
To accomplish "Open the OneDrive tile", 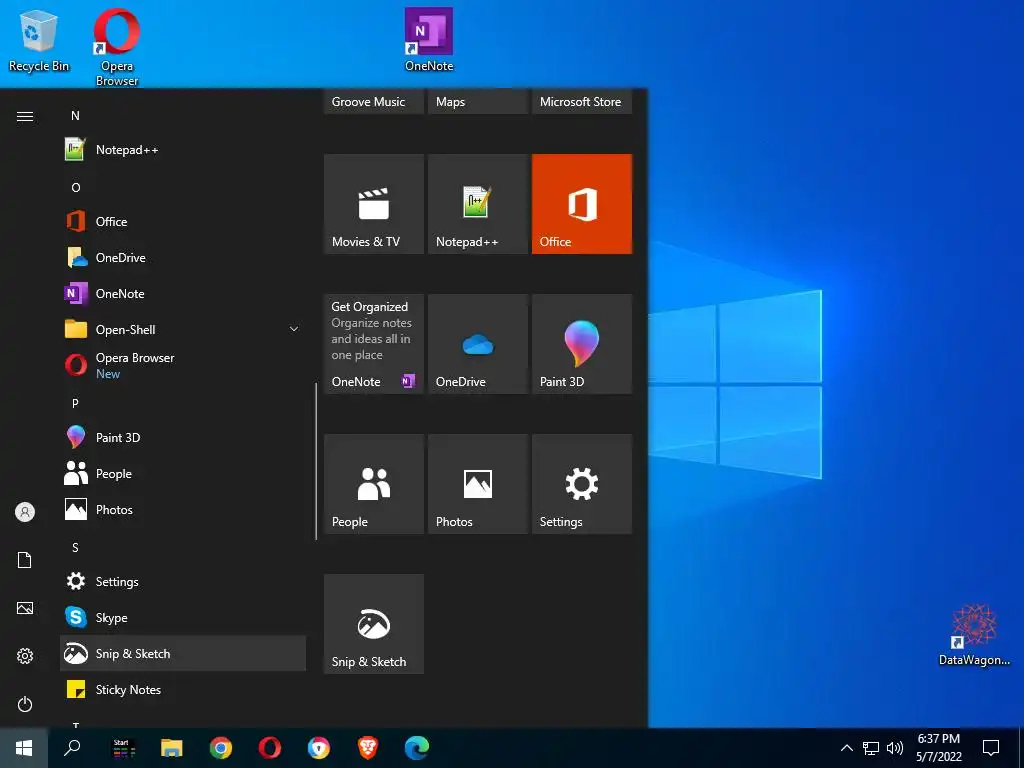I will (x=477, y=344).
